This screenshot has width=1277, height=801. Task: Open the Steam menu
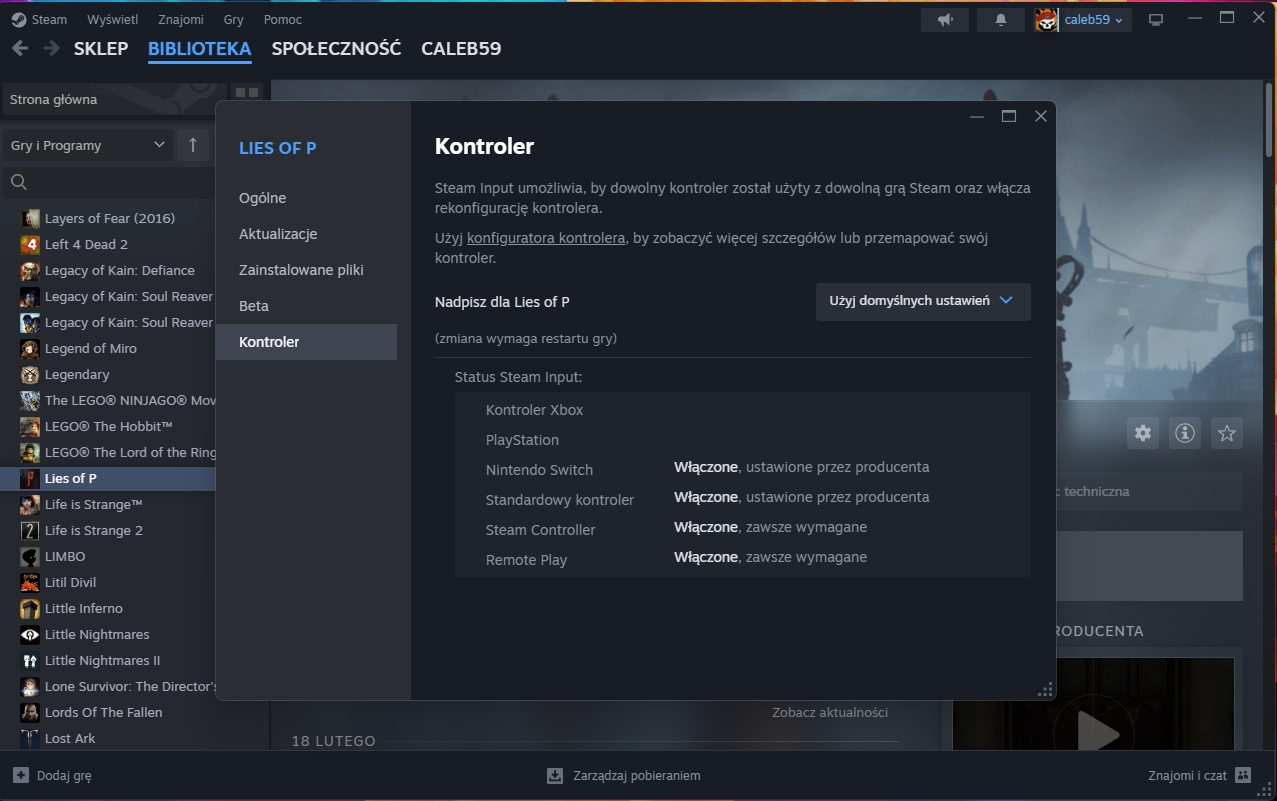(x=40, y=19)
